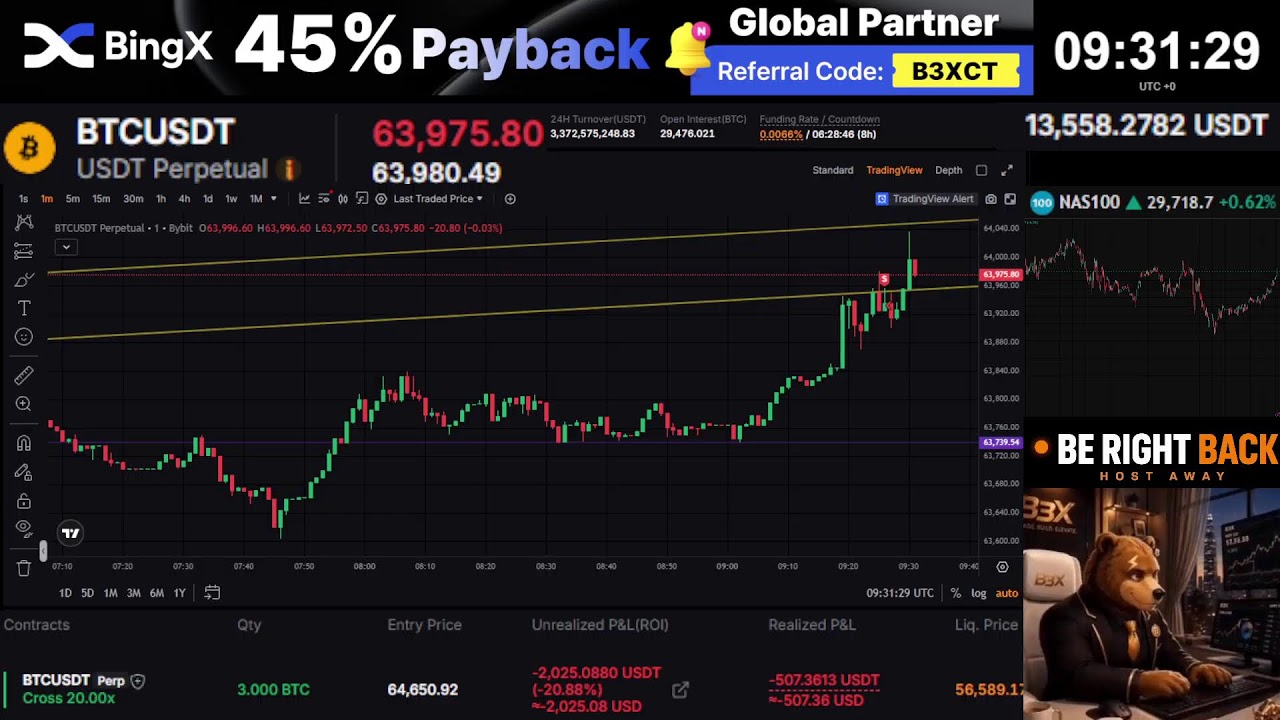Set the chart range to 3M
Image resolution: width=1280 pixels, height=720 pixels.
133,593
